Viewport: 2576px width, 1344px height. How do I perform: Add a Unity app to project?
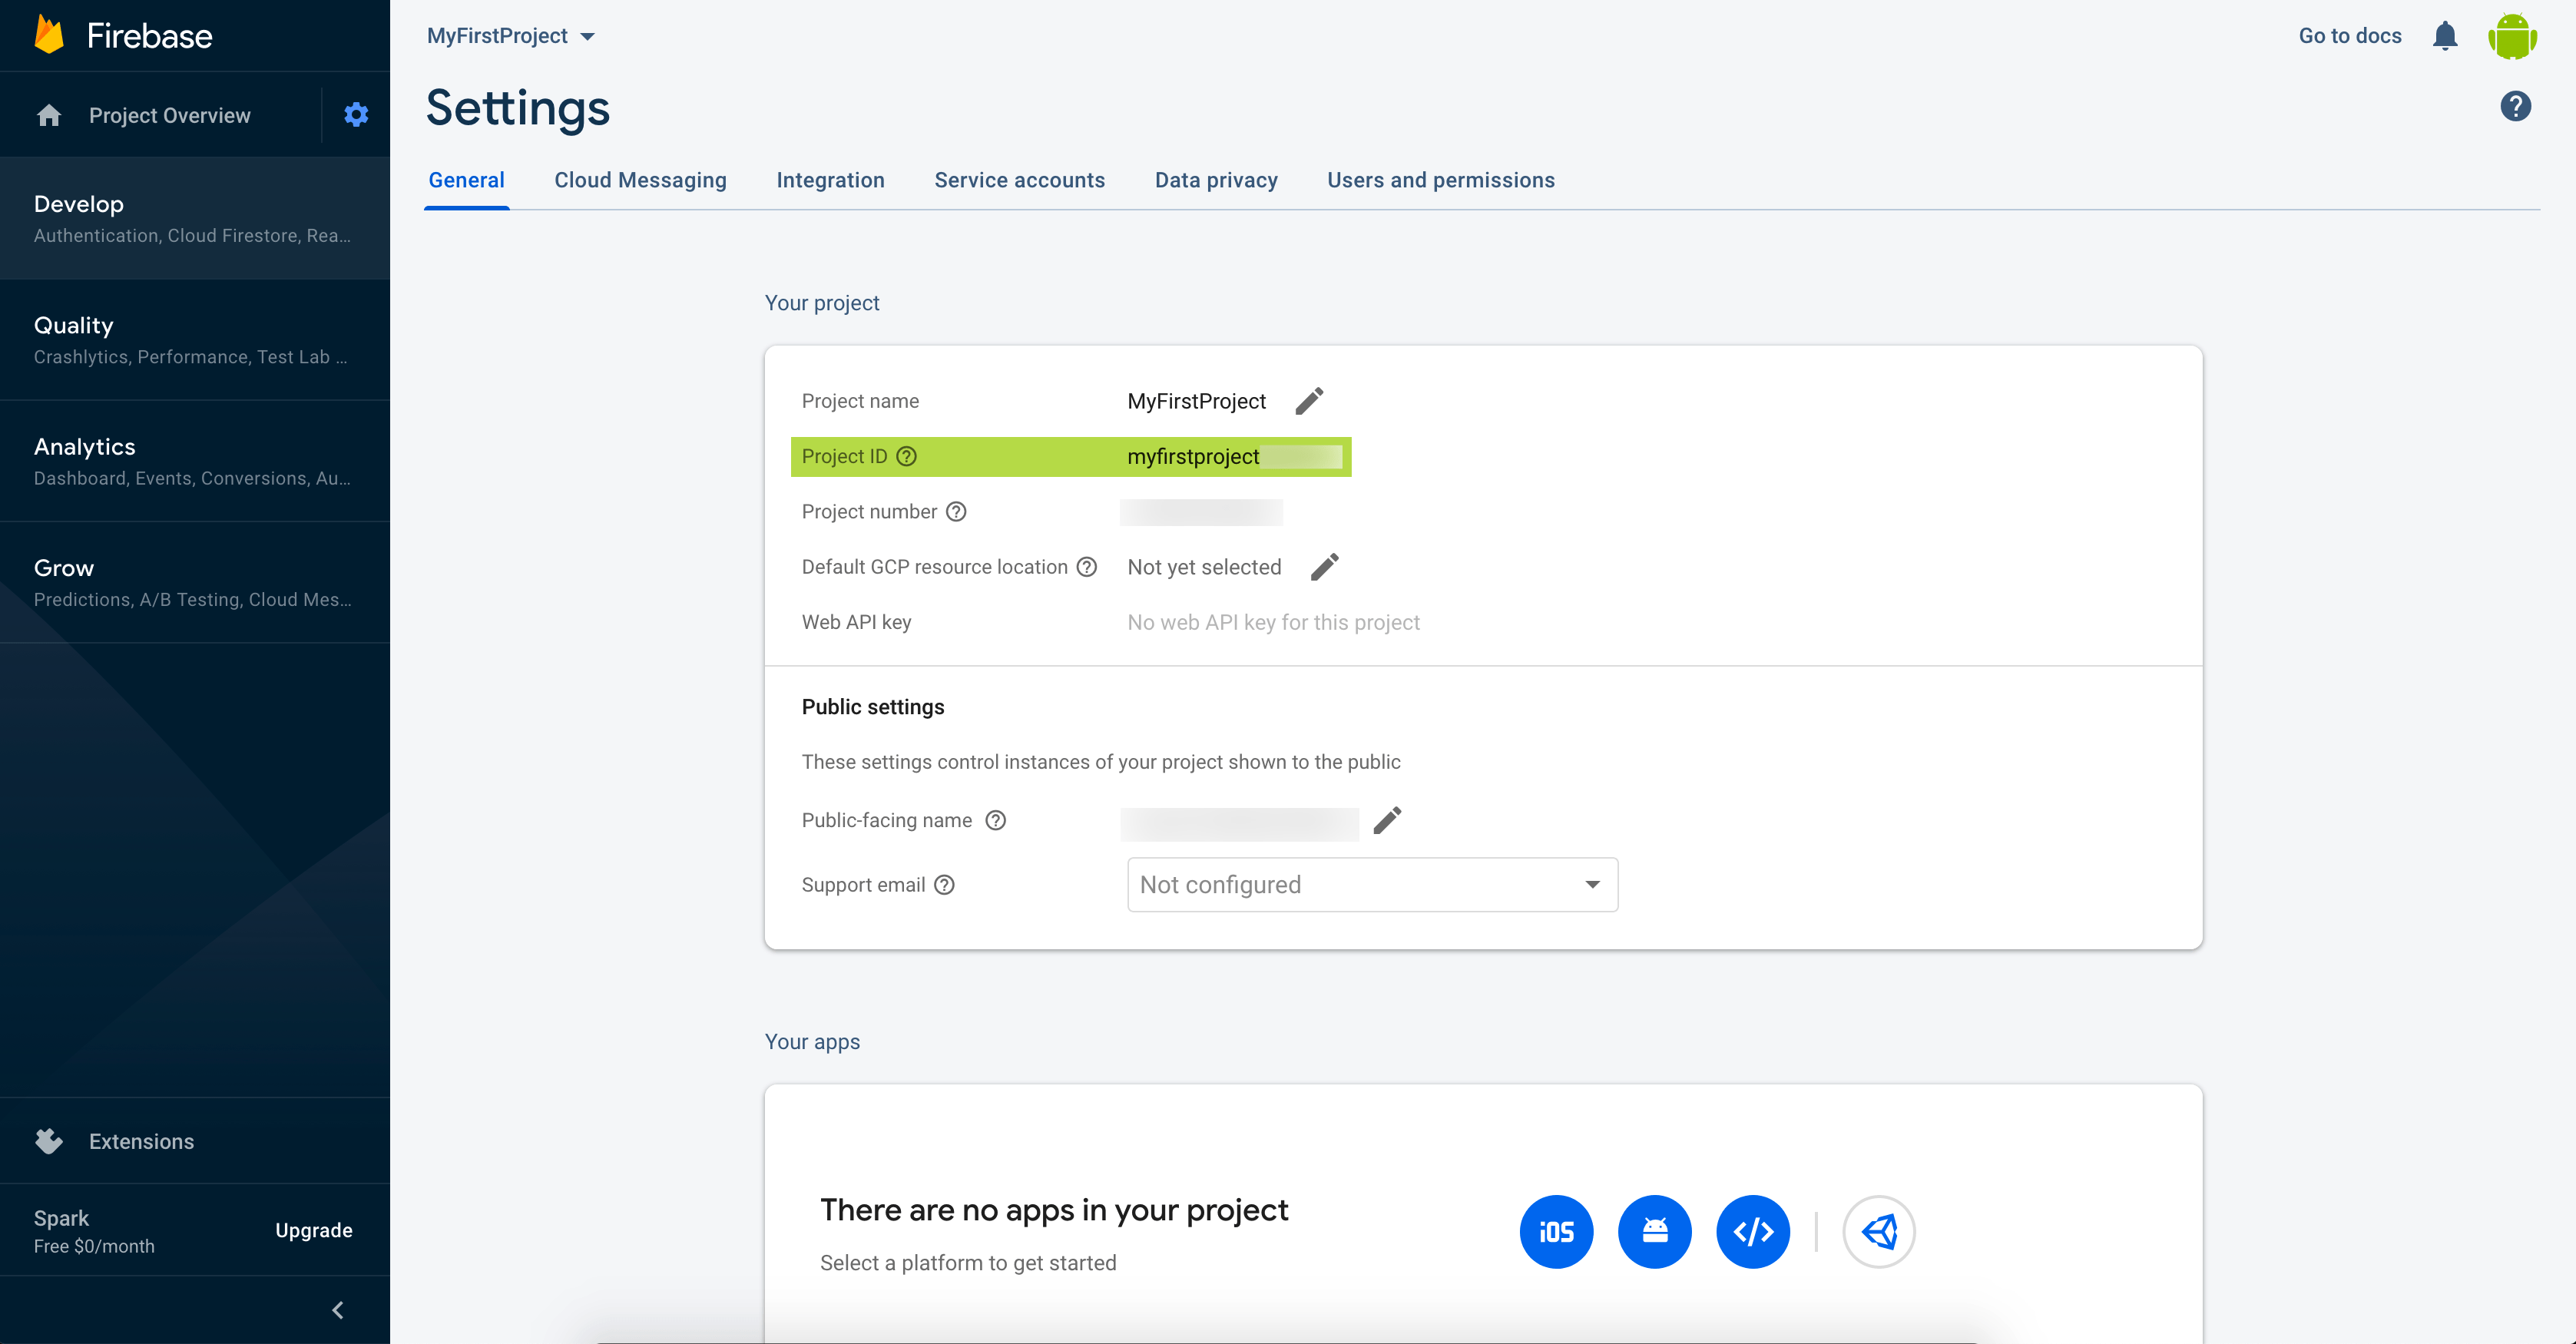click(x=1879, y=1232)
